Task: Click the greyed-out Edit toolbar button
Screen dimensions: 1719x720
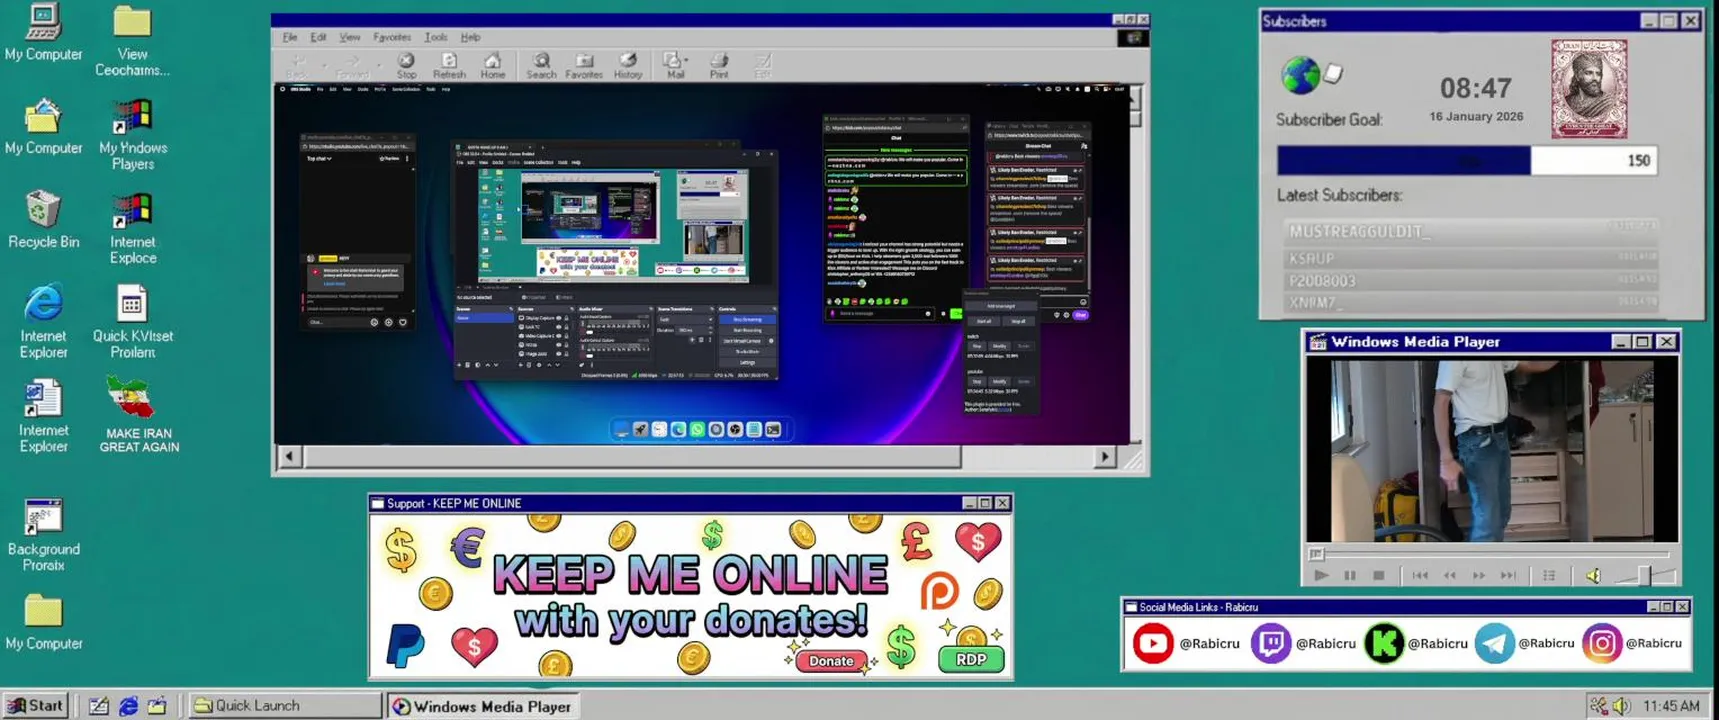Action: point(763,66)
